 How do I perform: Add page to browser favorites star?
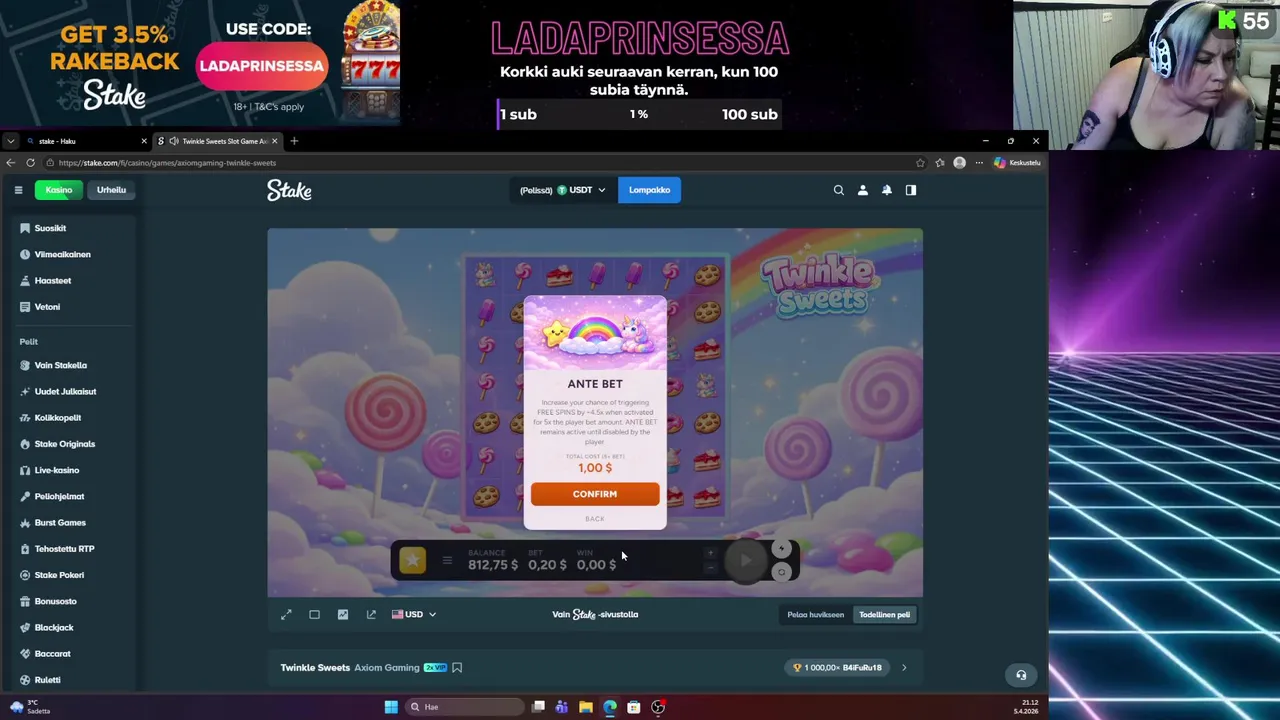tap(920, 162)
